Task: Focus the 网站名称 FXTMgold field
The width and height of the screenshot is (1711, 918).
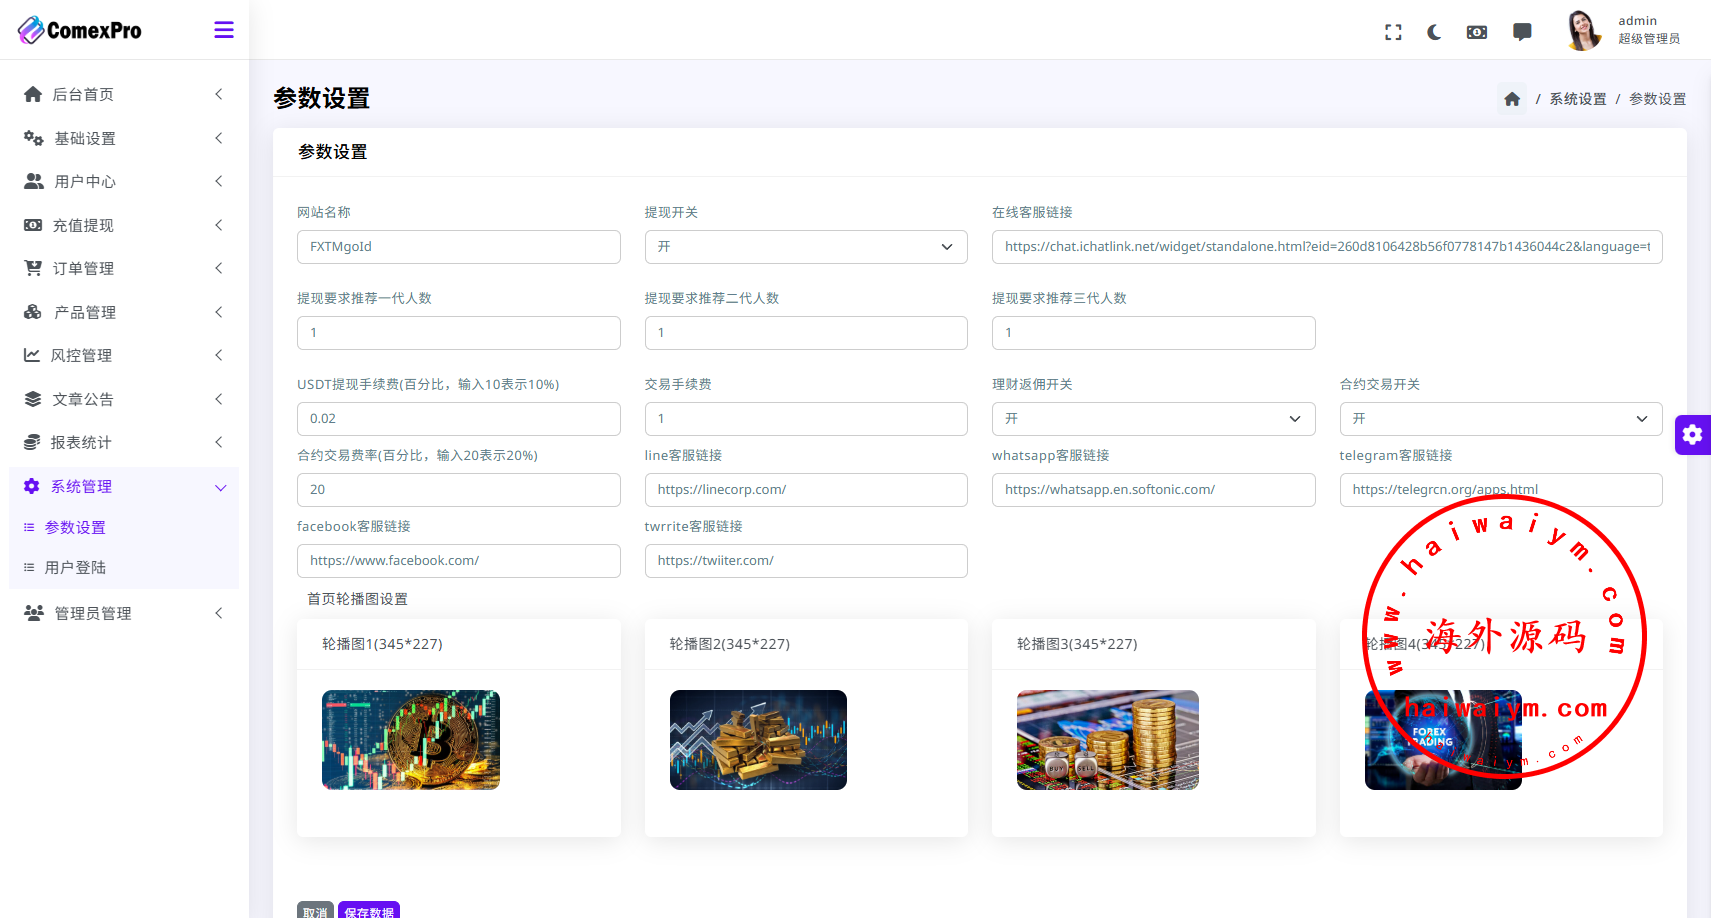Action: point(459,247)
